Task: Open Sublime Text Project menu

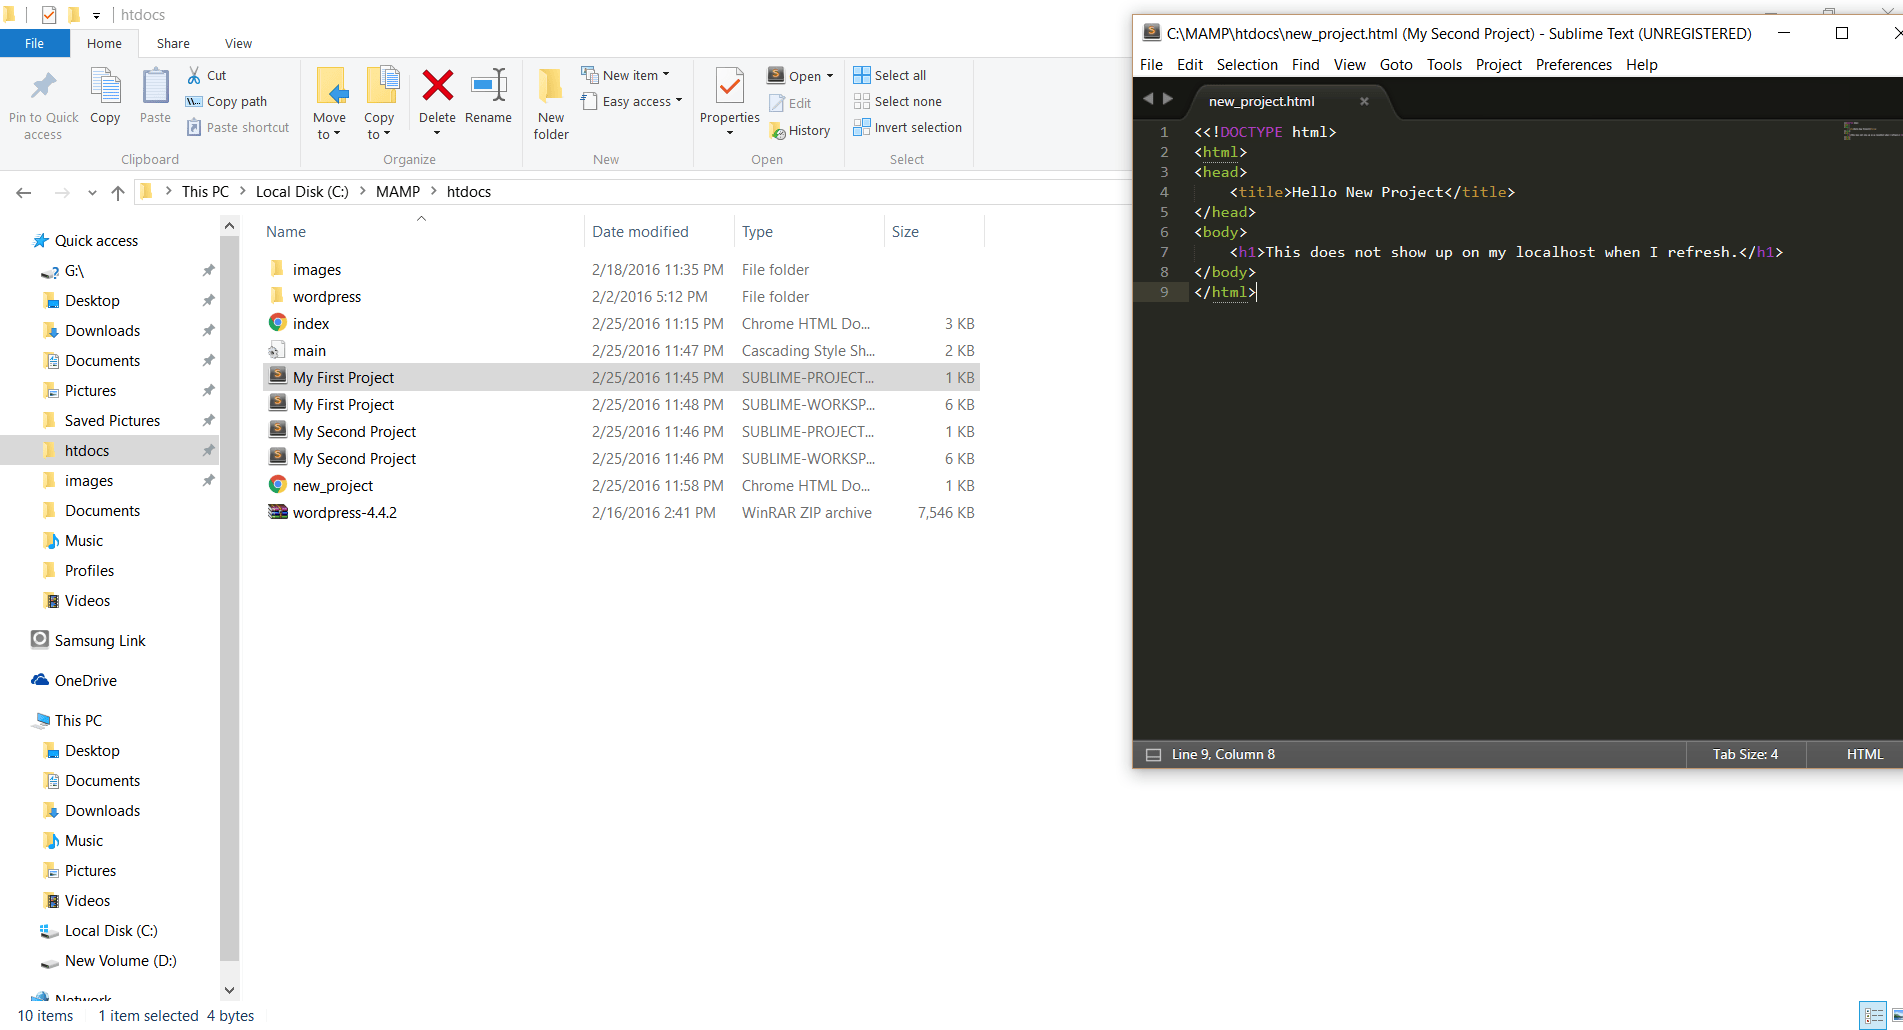Action: coord(1498,64)
